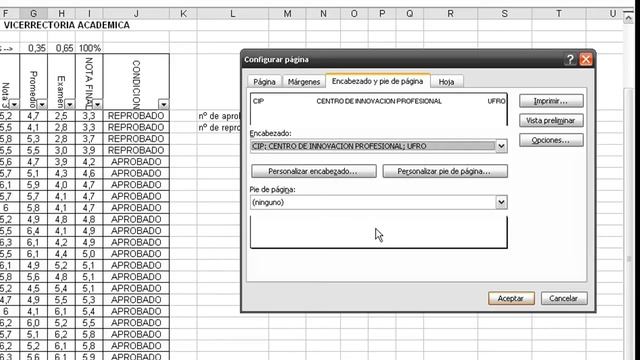
Task: Switch to the Página tab
Action: click(264, 82)
